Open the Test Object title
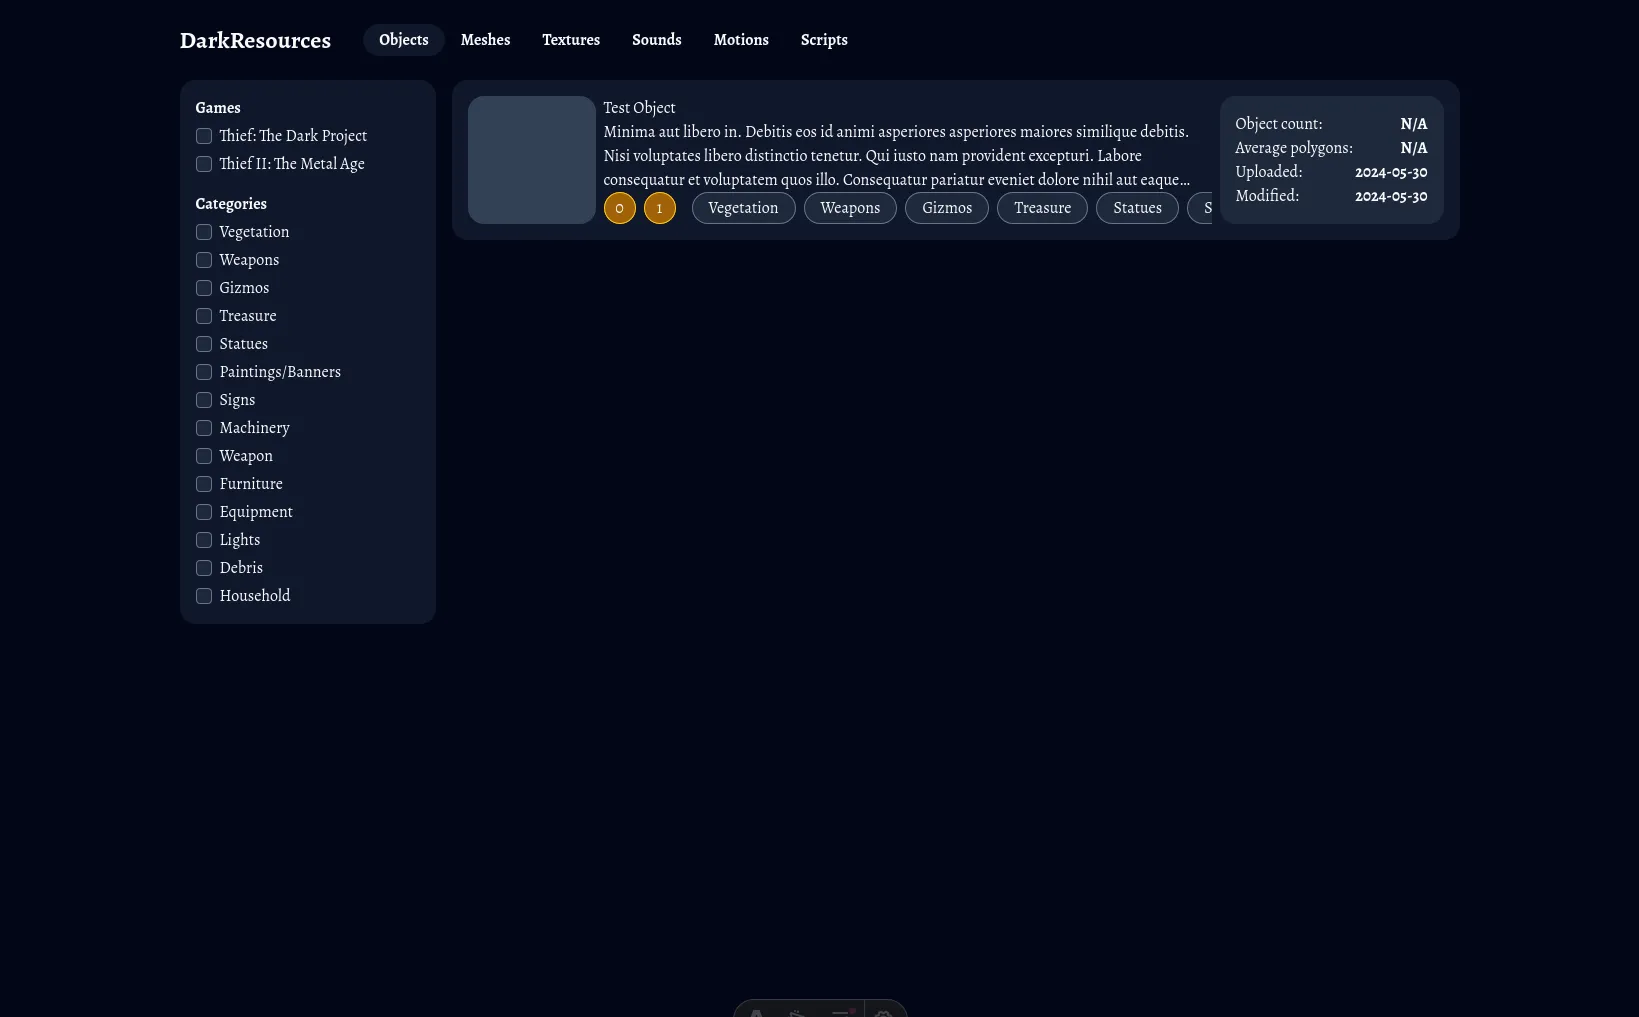 pyautogui.click(x=639, y=108)
